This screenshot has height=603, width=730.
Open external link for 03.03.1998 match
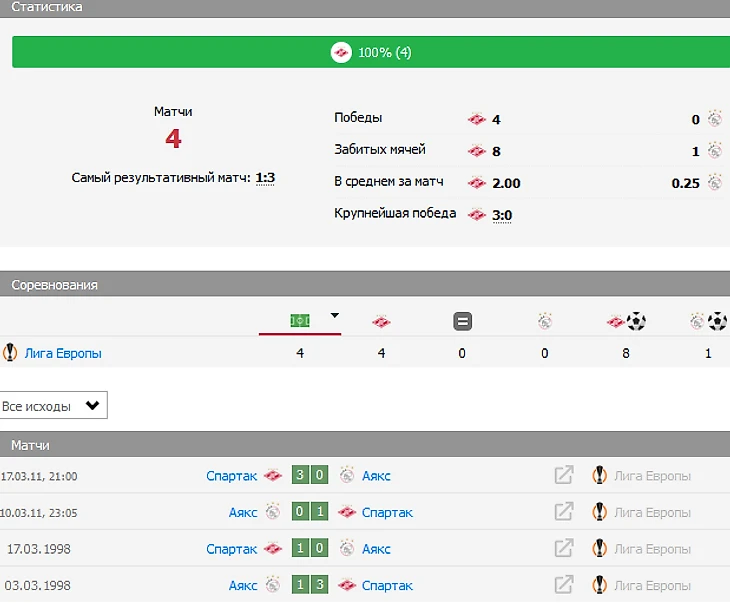[x=563, y=585]
